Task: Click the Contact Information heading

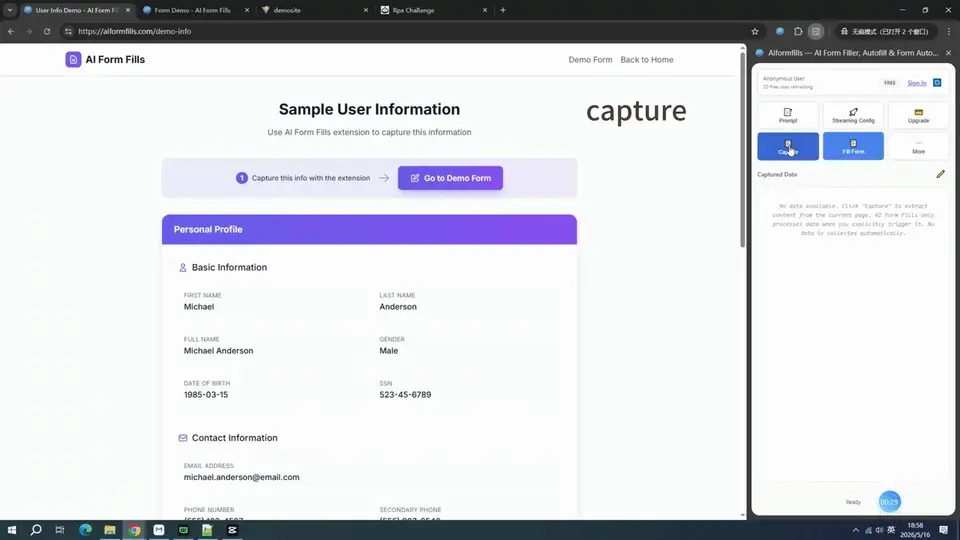Action: pyautogui.click(x=234, y=438)
